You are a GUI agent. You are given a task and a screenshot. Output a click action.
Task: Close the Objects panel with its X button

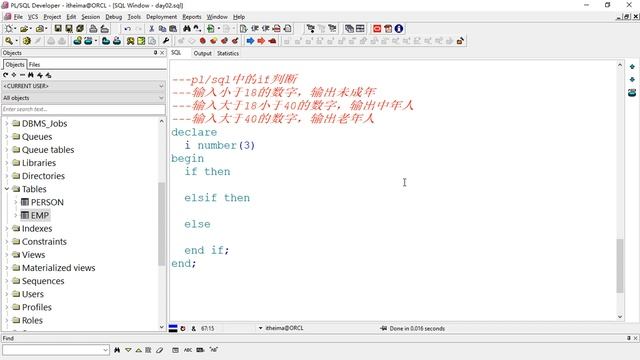(x=162, y=53)
